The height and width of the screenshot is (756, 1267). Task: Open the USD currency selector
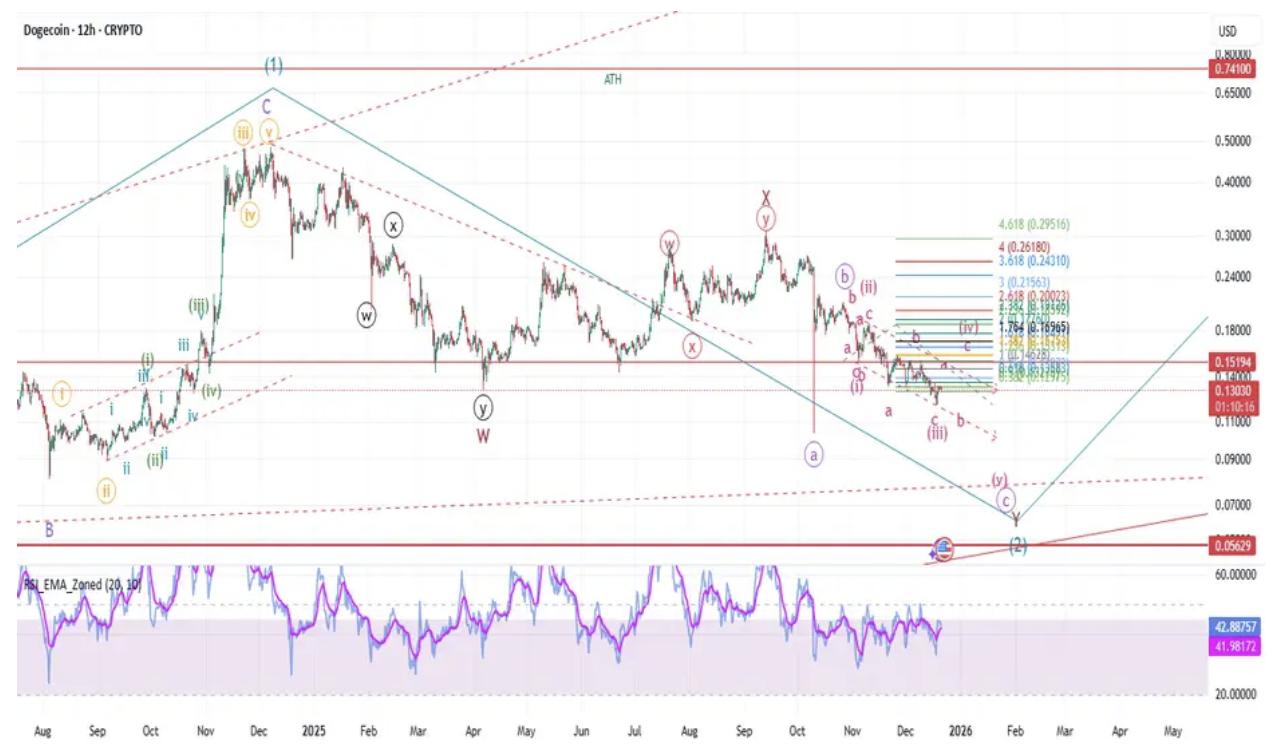[x=1227, y=30]
